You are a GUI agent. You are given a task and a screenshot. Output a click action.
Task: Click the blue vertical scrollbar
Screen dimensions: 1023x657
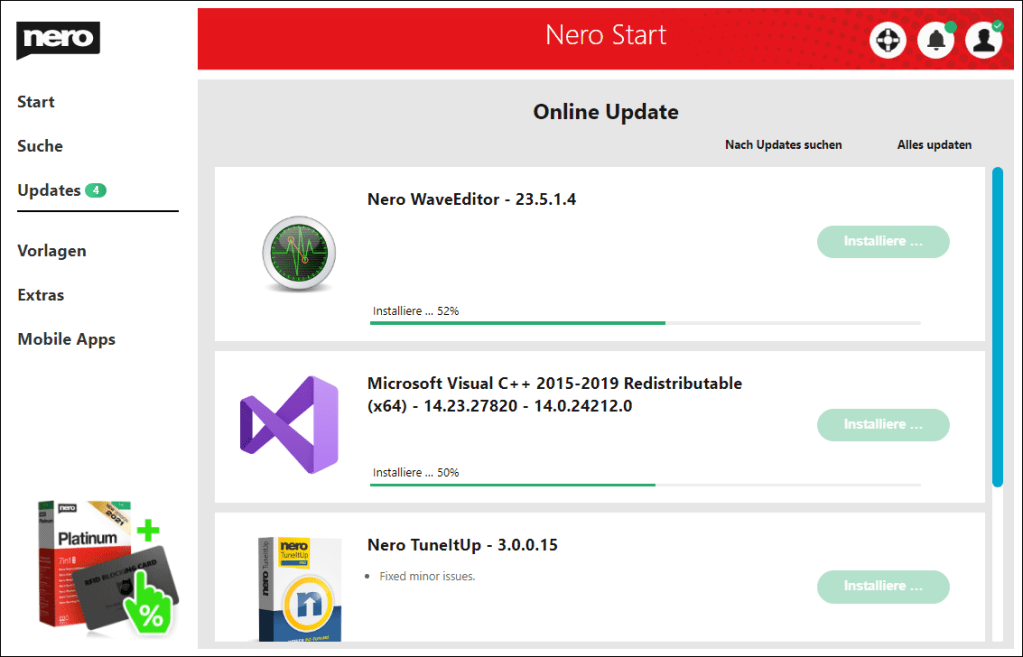[997, 327]
